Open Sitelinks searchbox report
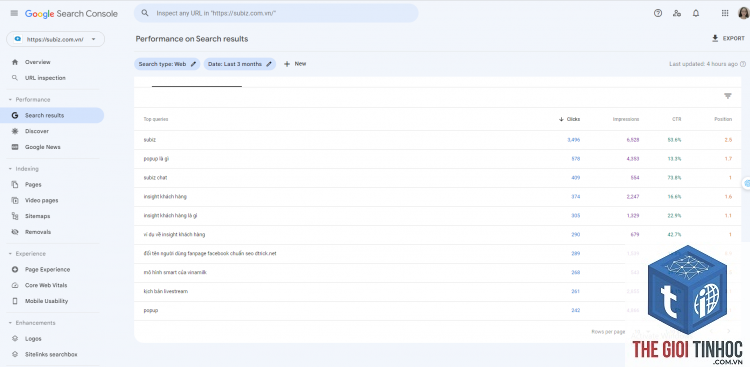This screenshot has width=750, height=367. 52,355
